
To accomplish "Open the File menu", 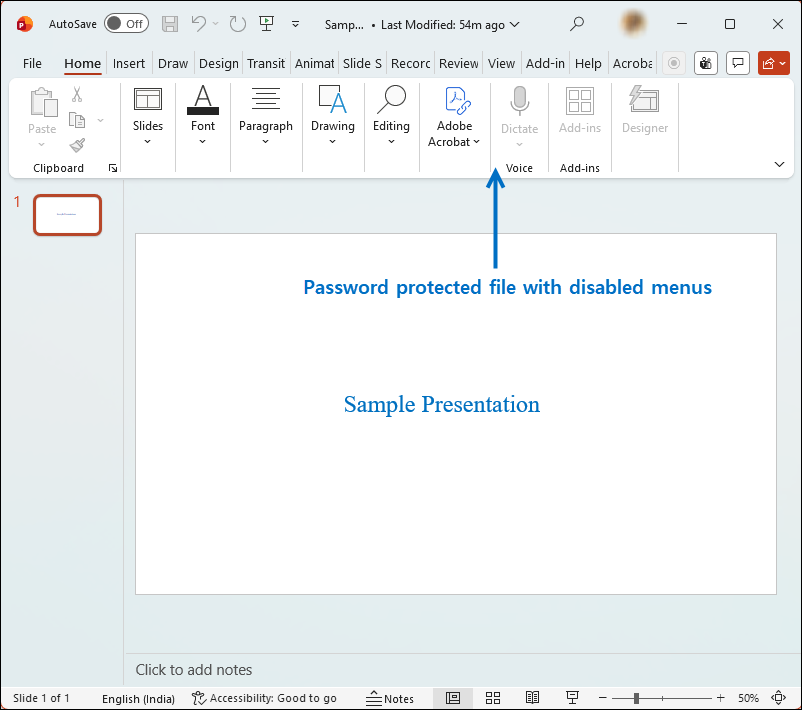I will tap(32, 62).
